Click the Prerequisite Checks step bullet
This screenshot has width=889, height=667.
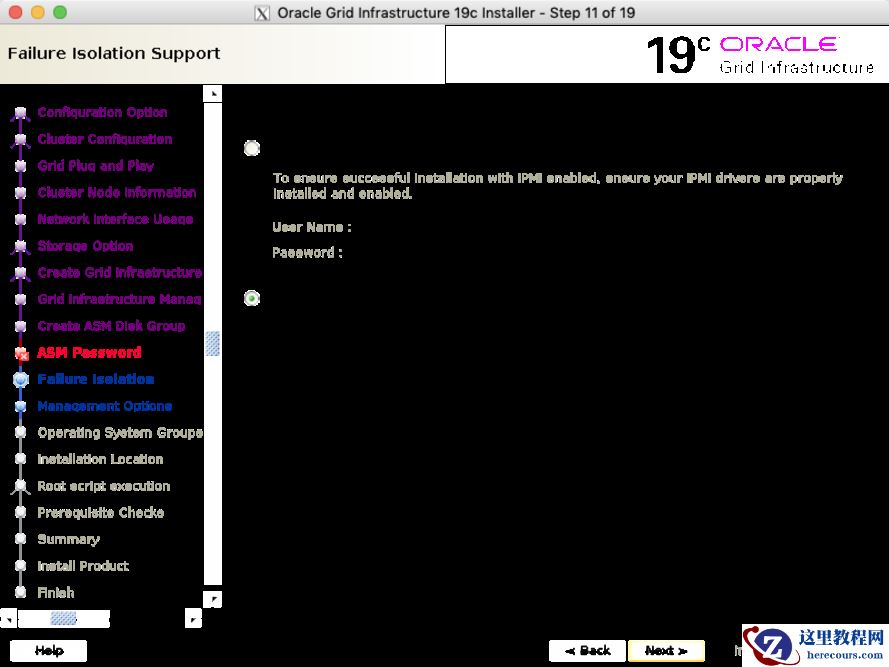coord(20,513)
